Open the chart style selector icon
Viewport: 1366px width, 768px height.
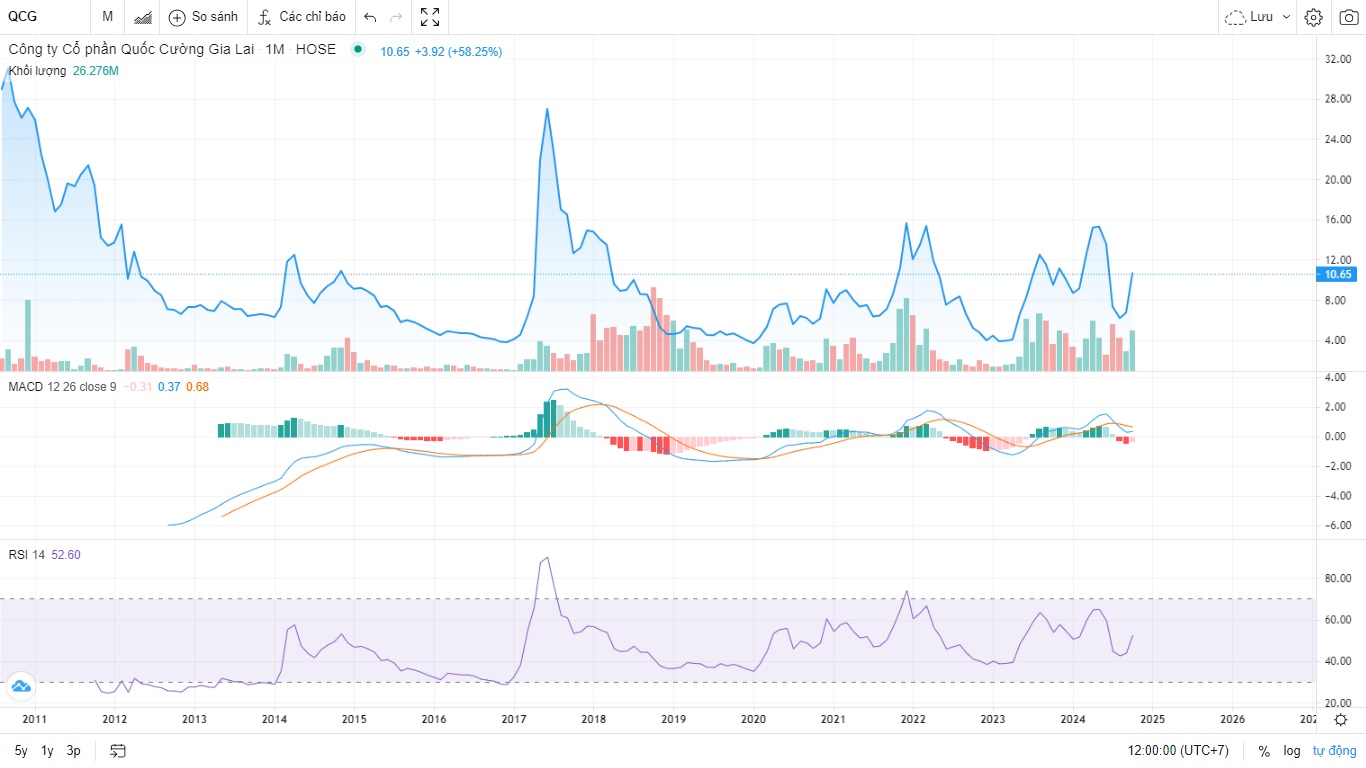143,17
